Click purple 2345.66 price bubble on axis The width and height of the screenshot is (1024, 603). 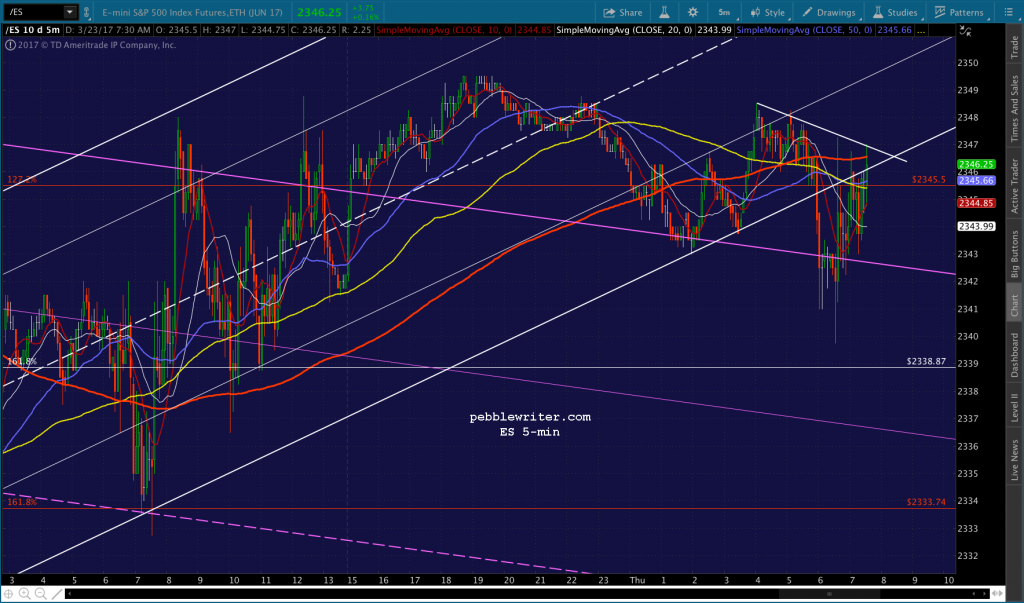[976, 180]
